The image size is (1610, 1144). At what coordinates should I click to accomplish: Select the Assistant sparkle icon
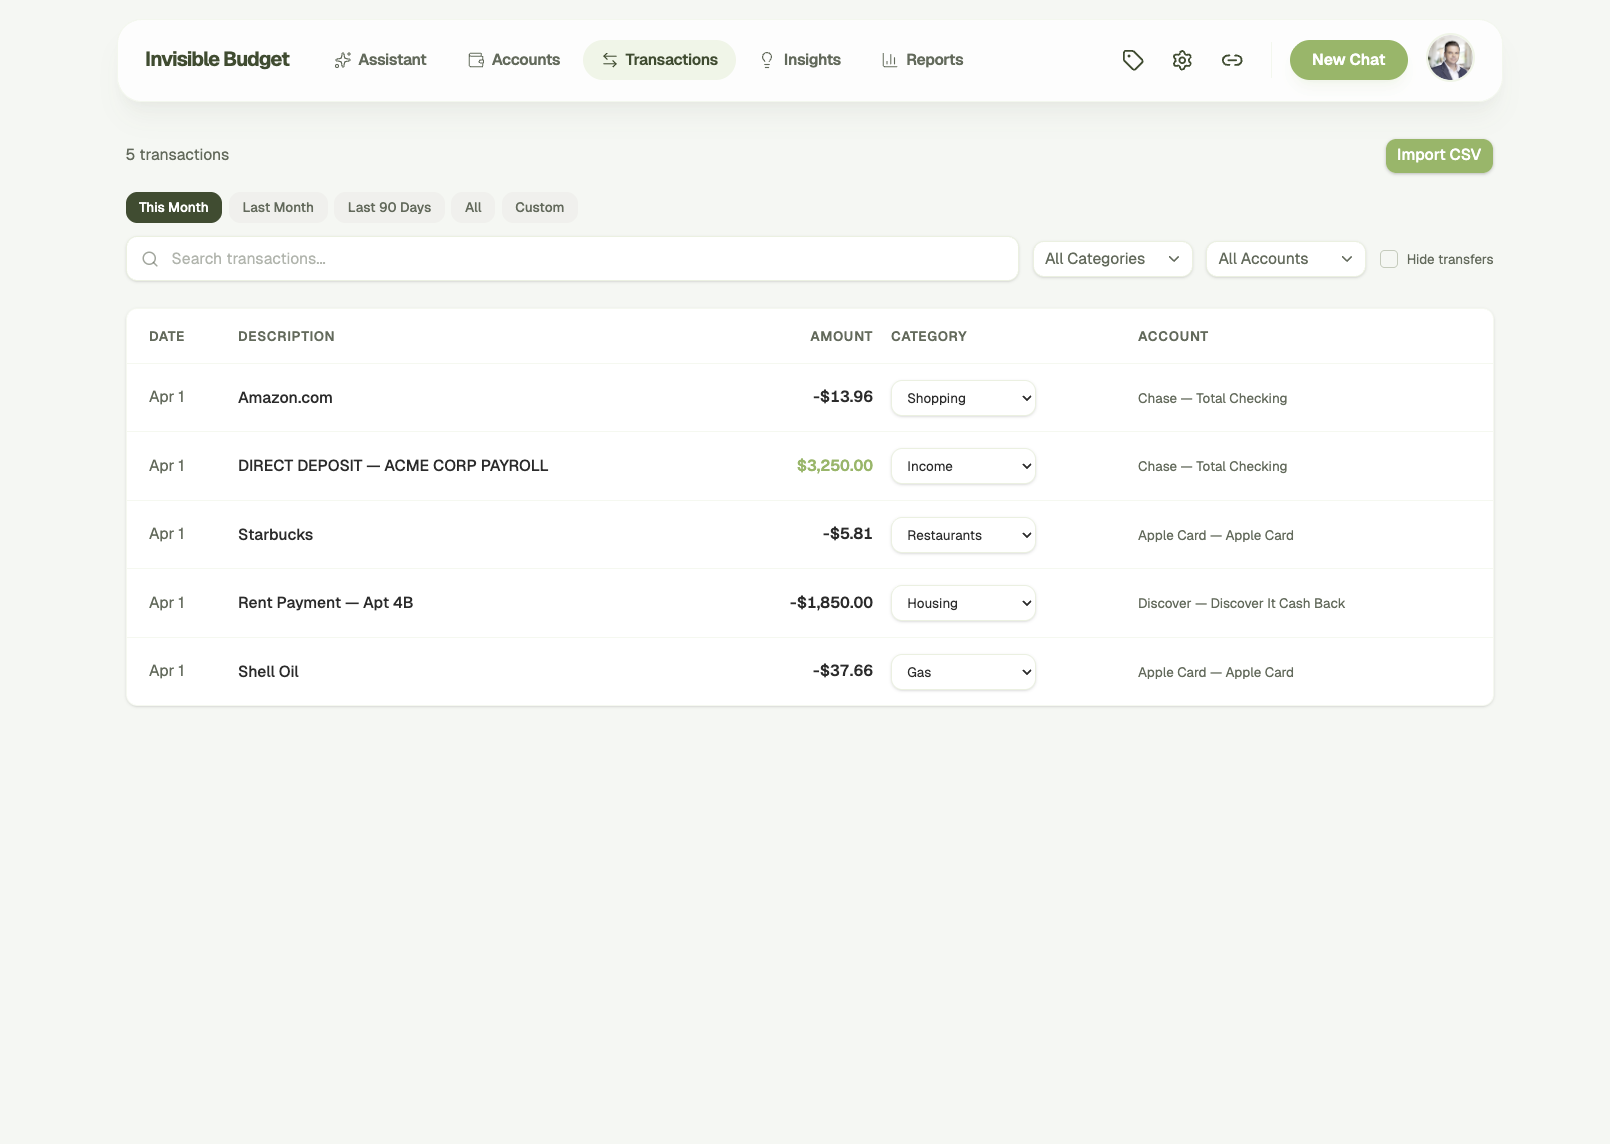343,59
